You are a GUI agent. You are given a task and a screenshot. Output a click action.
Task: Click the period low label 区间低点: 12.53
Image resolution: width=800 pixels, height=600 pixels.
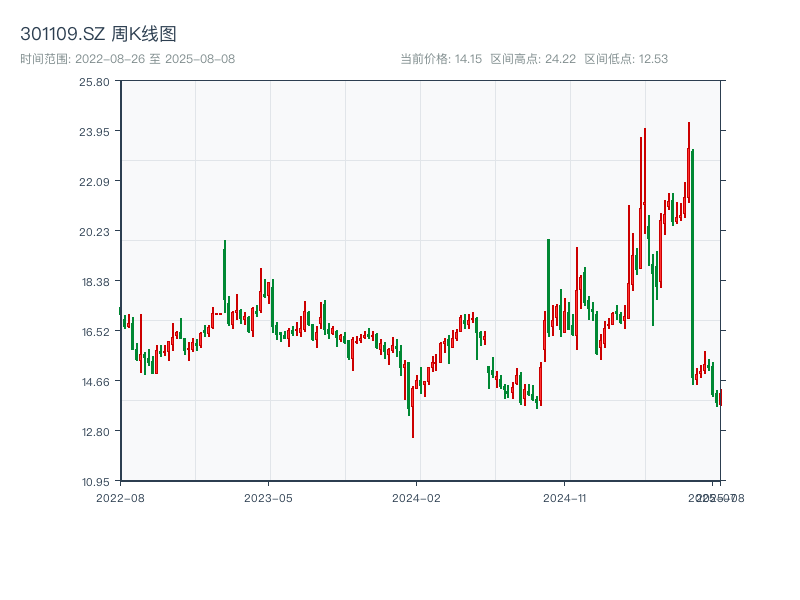pos(626,59)
